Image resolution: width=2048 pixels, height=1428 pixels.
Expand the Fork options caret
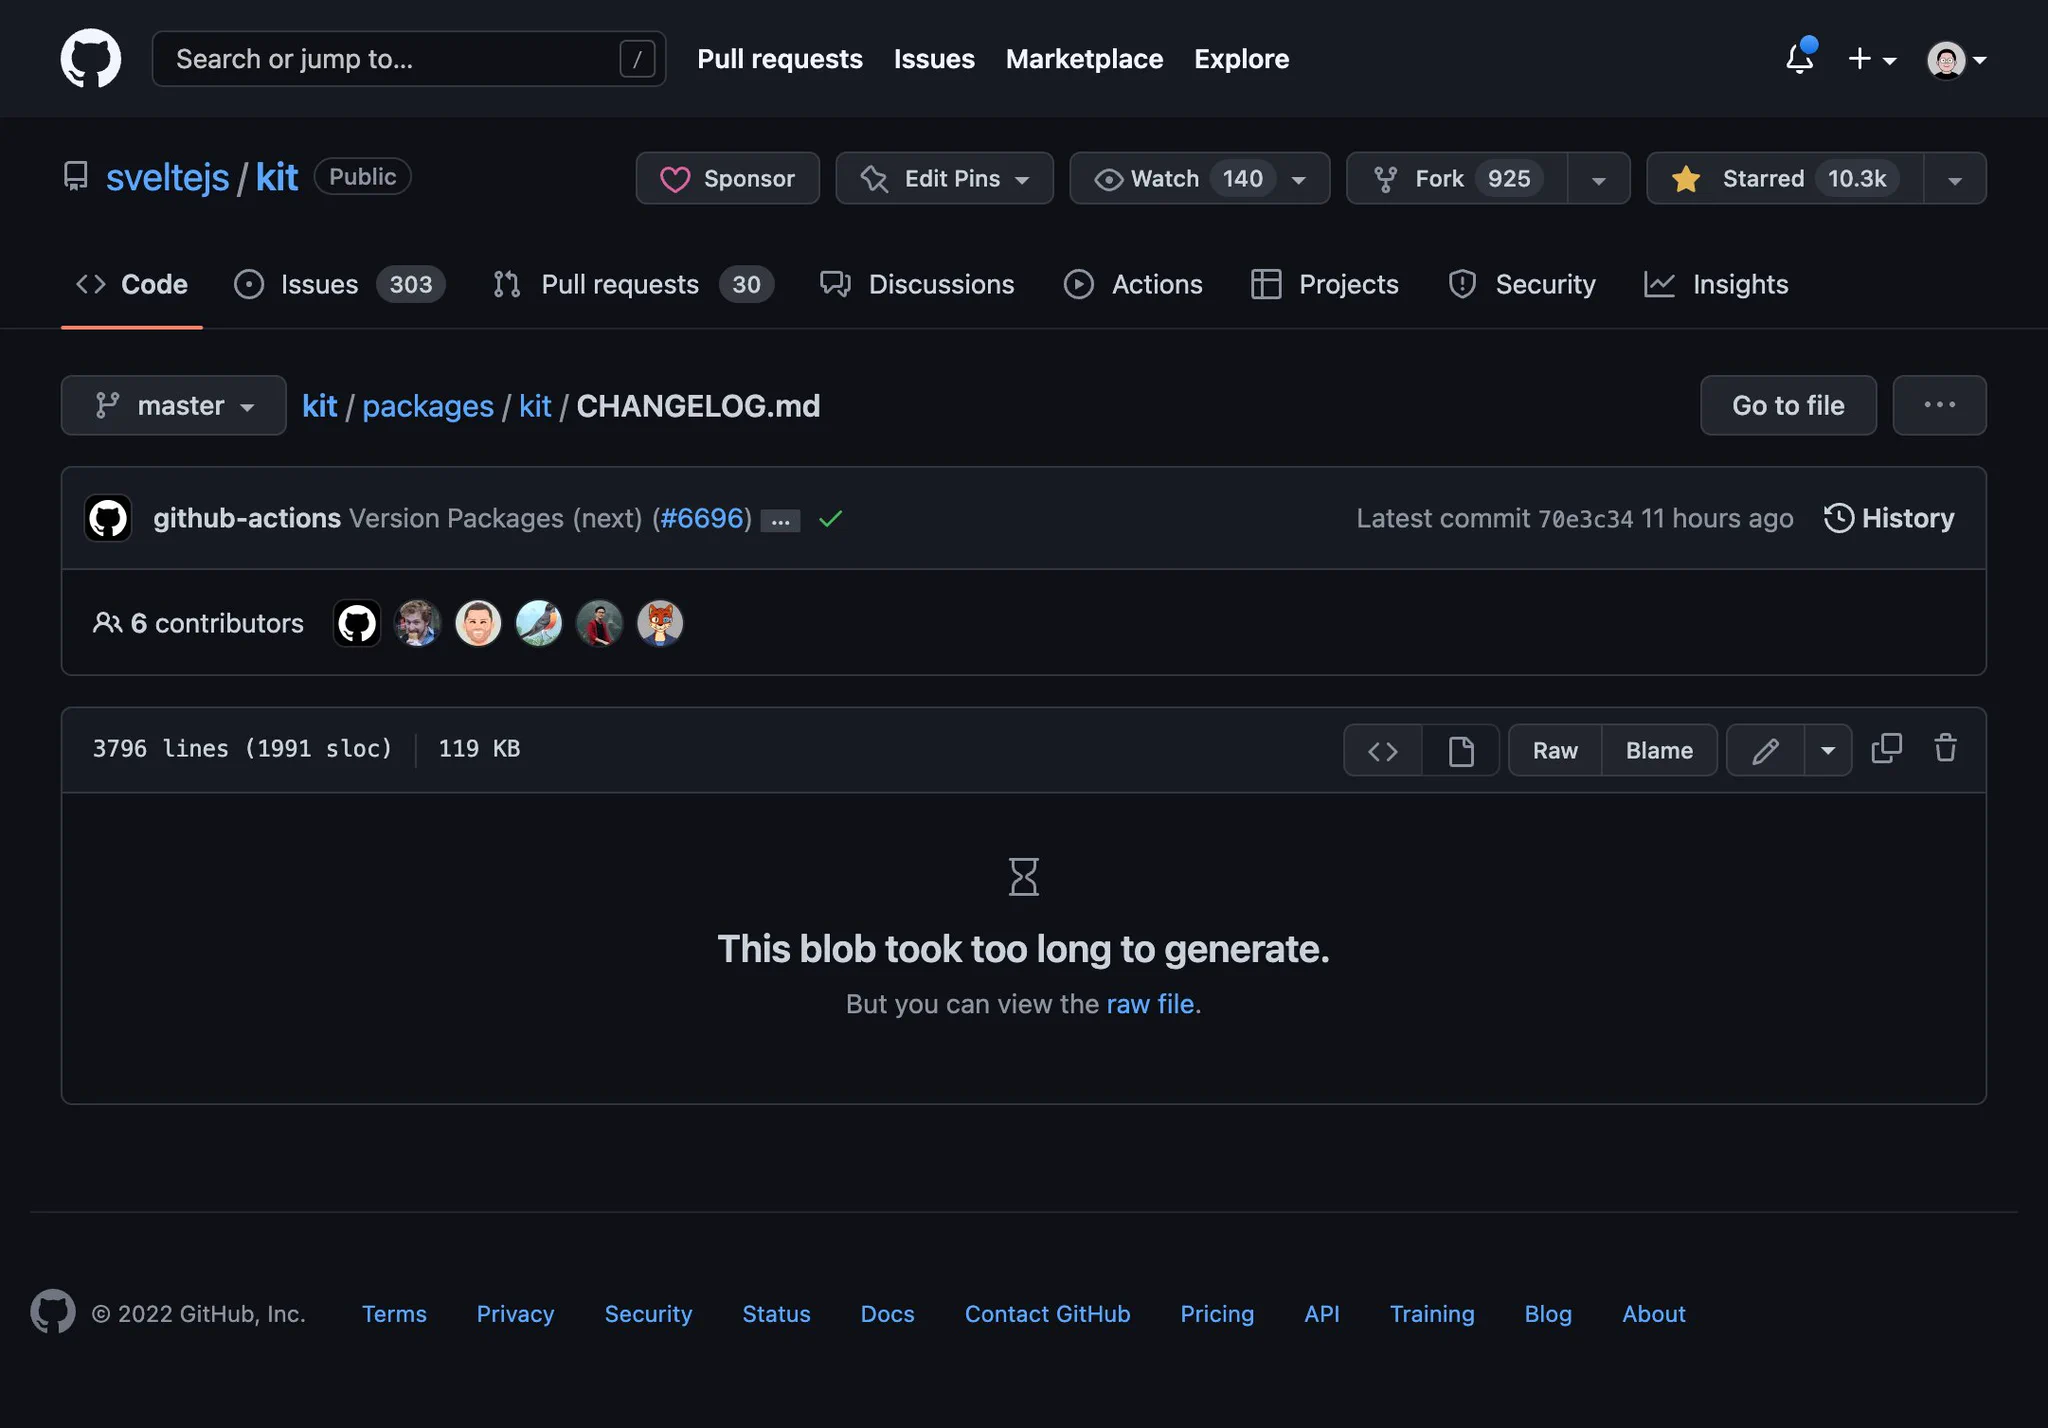pyautogui.click(x=1599, y=179)
